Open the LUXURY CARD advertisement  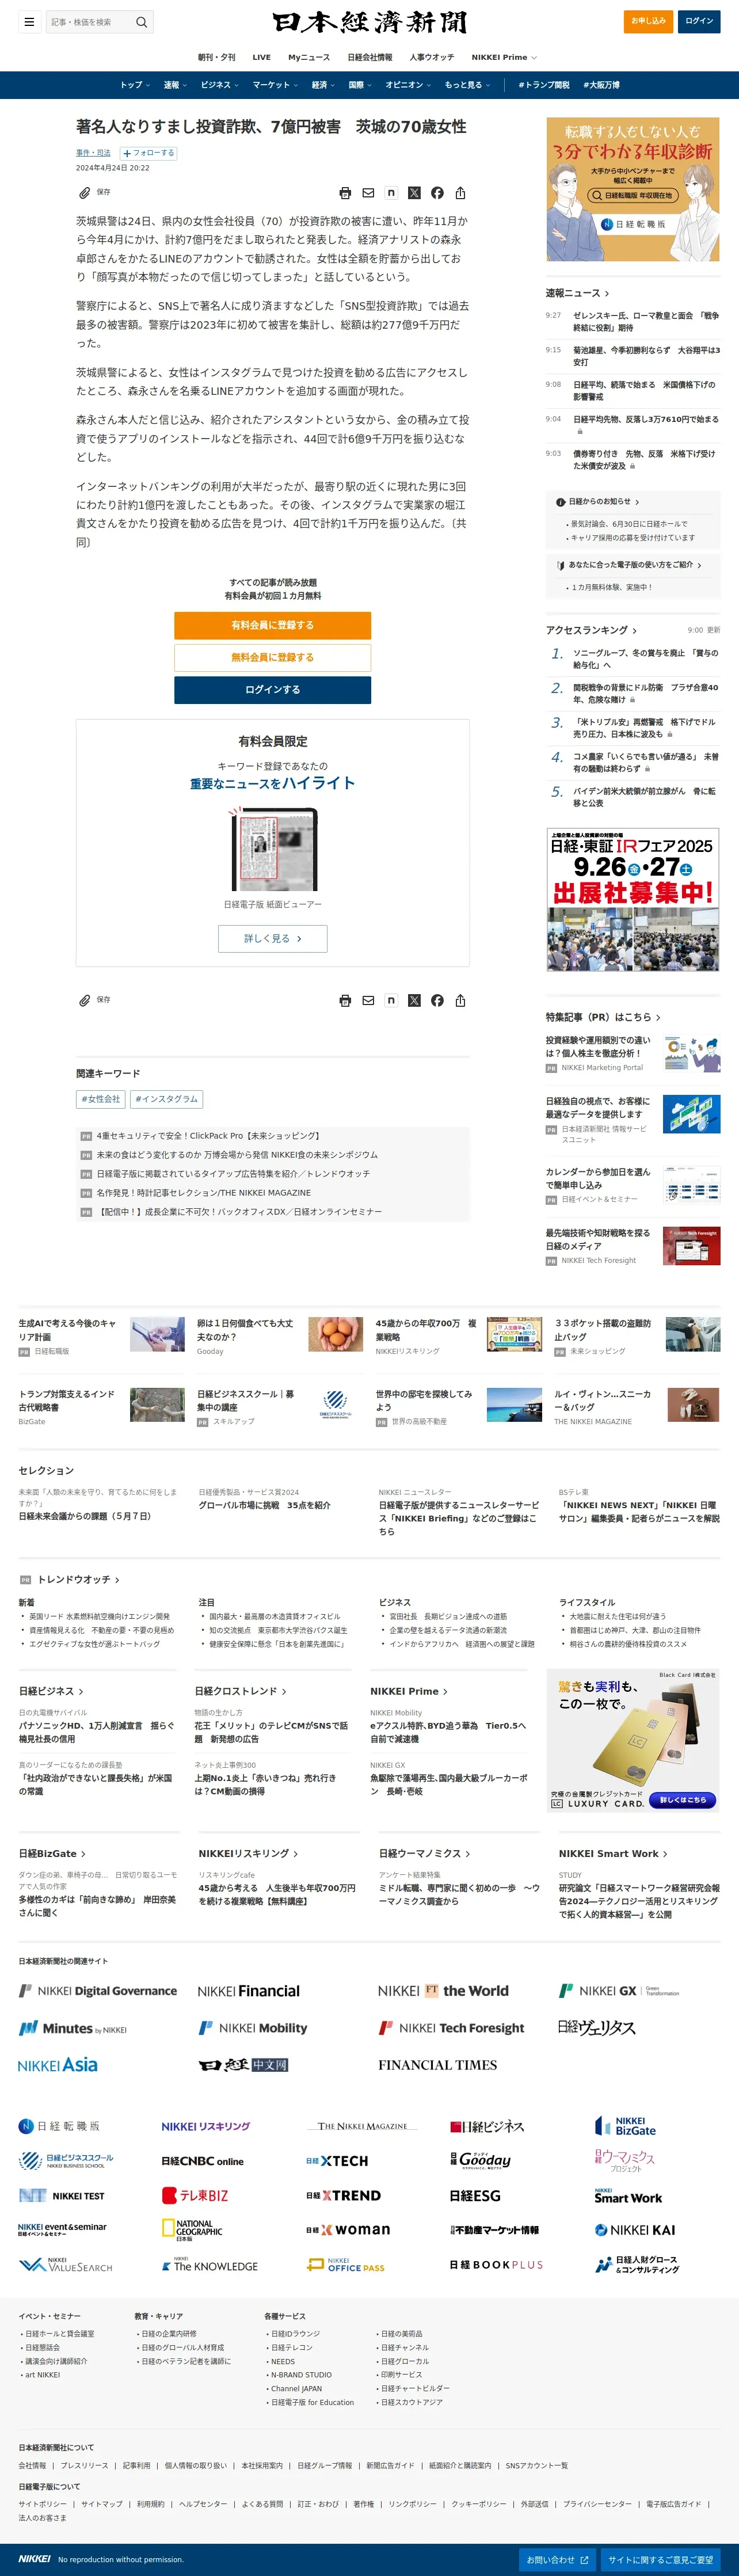(x=632, y=1741)
